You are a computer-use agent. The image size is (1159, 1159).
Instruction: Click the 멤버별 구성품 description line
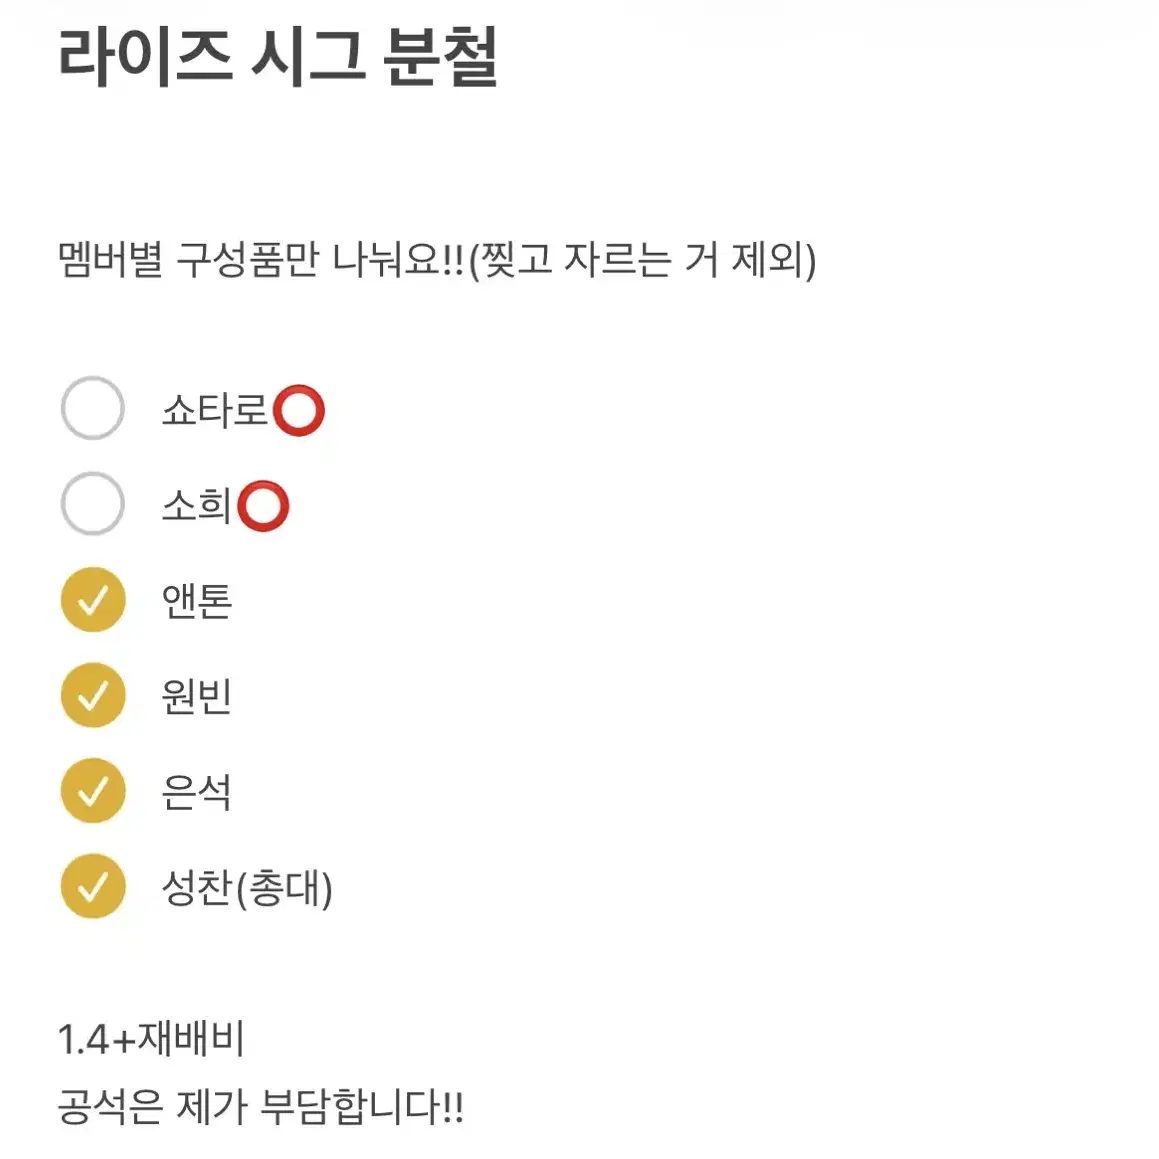pos(437,262)
